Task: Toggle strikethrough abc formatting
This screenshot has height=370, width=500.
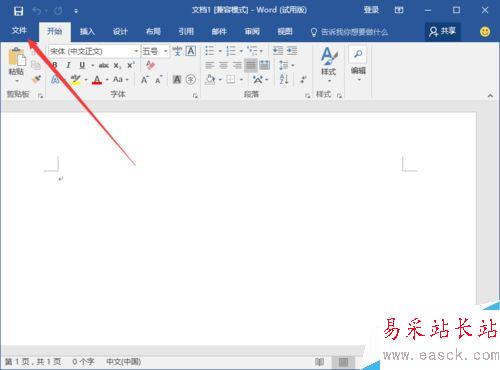Action: pos(104,65)
